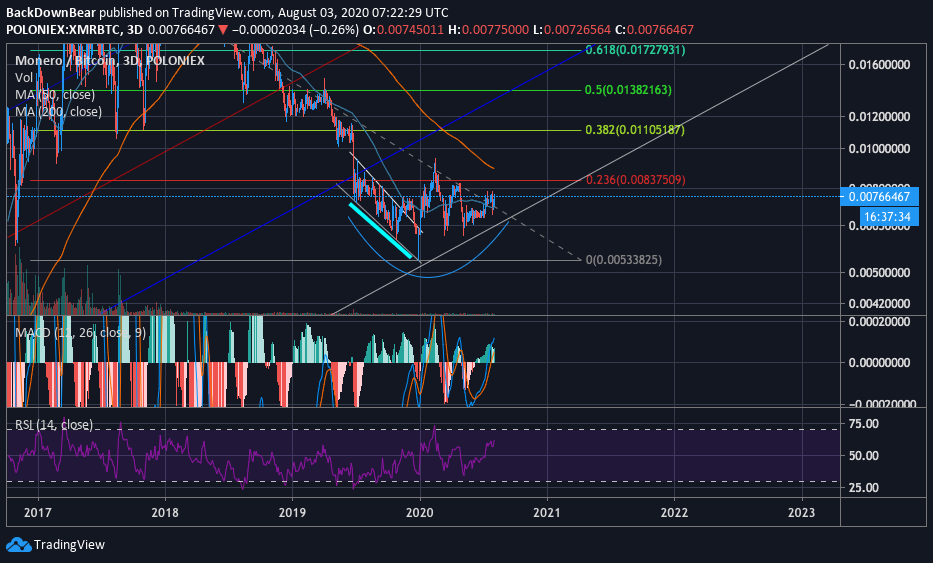
Task: Click the 0.382(0.01105187) Fibonacci label
Action: tap(635, 130)
